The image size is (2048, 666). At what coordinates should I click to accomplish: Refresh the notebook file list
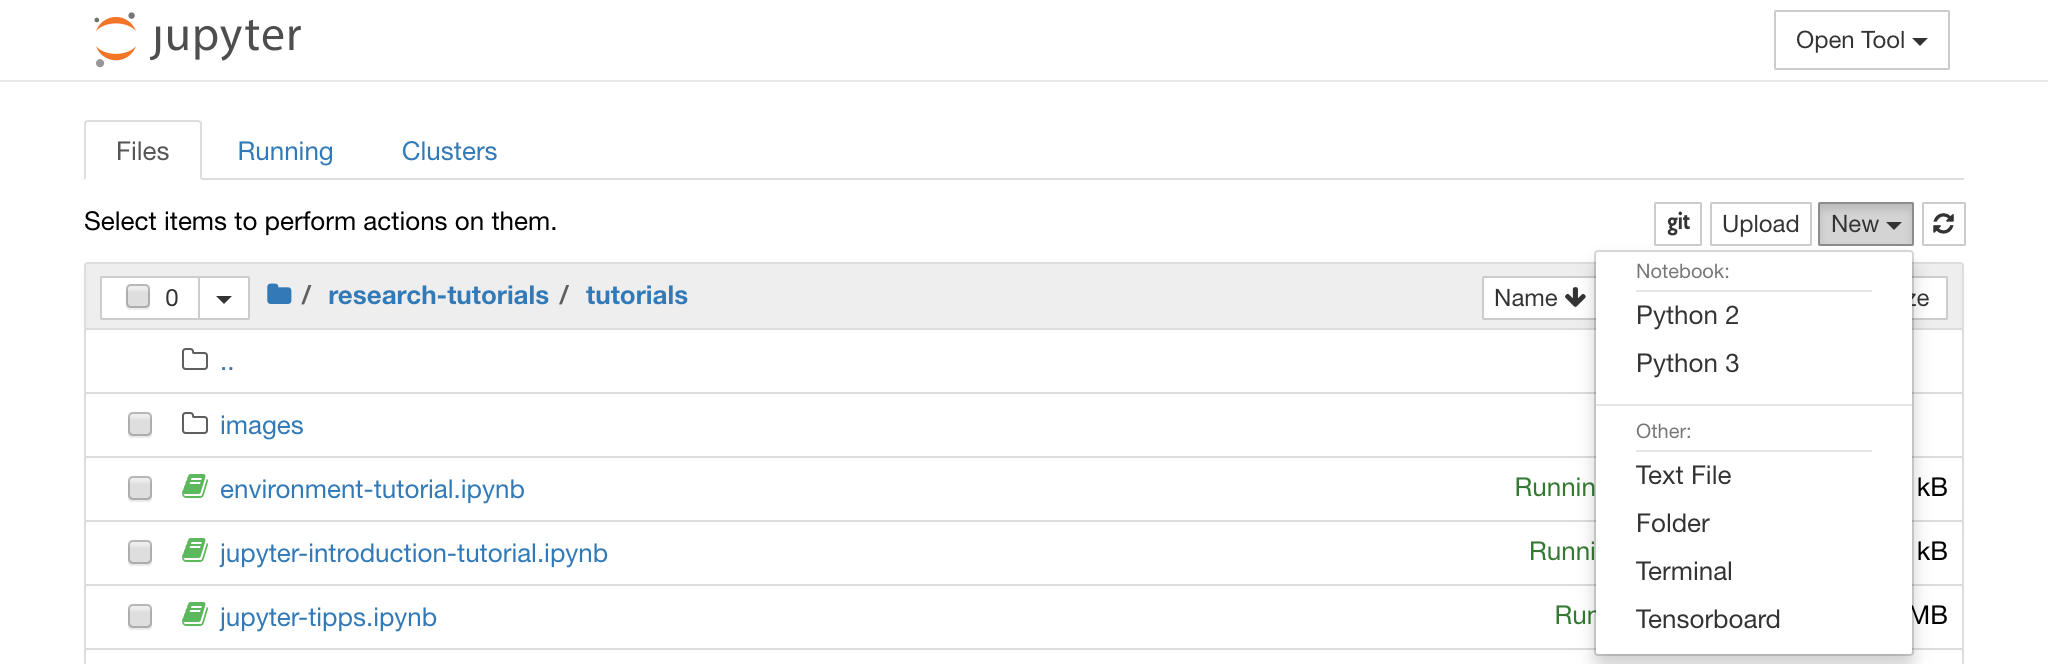(x=1943, y=224)
